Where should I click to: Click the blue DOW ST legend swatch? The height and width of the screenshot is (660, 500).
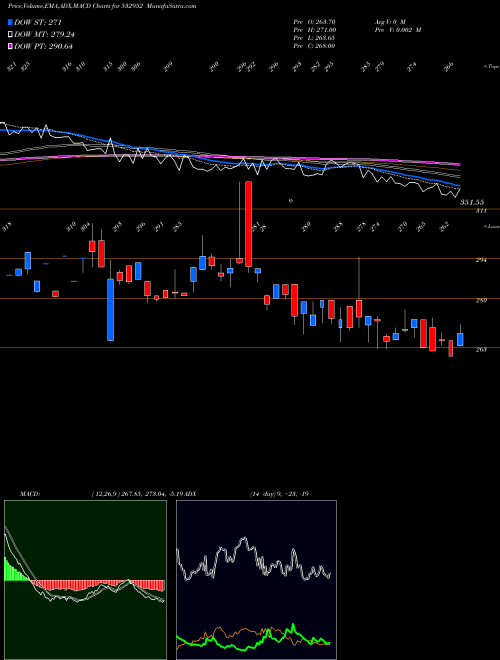[11, 22]
